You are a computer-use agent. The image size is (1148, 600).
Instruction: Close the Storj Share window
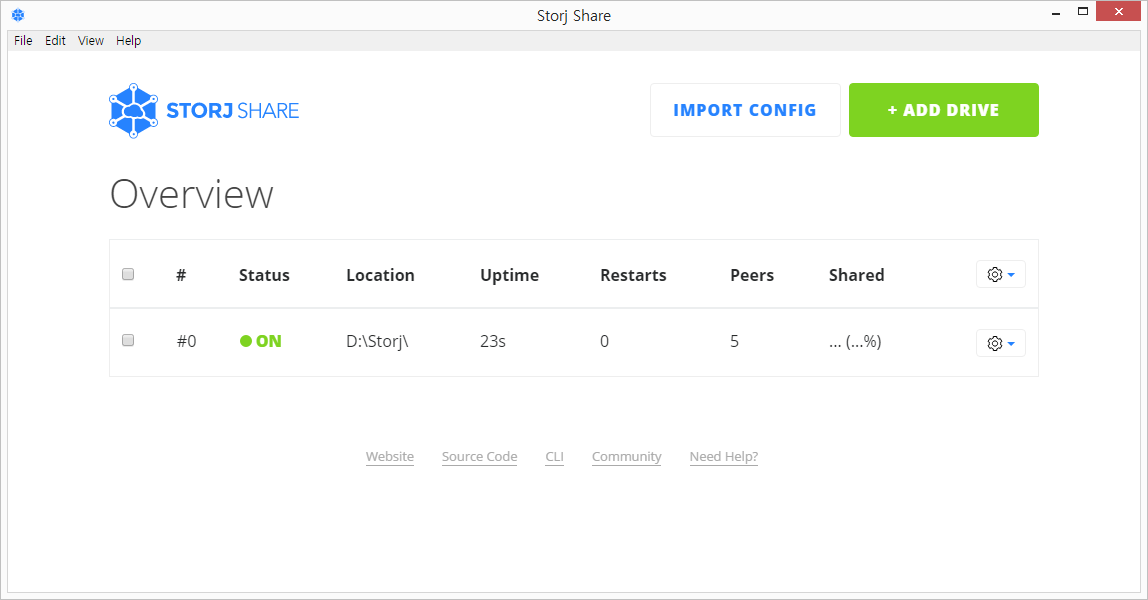pyautogui.click(x=1118, y=11)
